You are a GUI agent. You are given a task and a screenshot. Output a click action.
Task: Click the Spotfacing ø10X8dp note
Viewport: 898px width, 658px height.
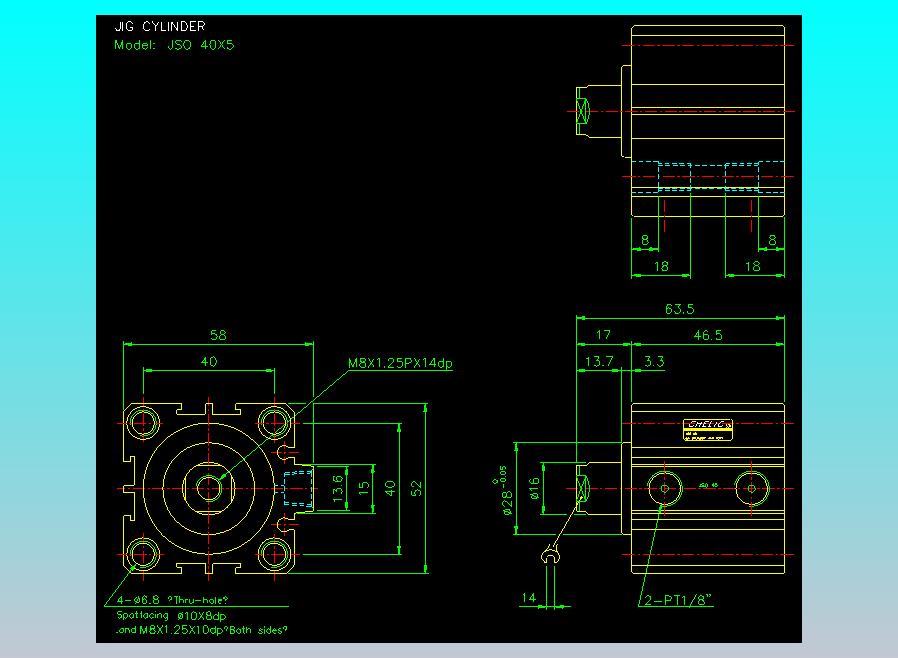pyautogui.click(x=171, y=616)
